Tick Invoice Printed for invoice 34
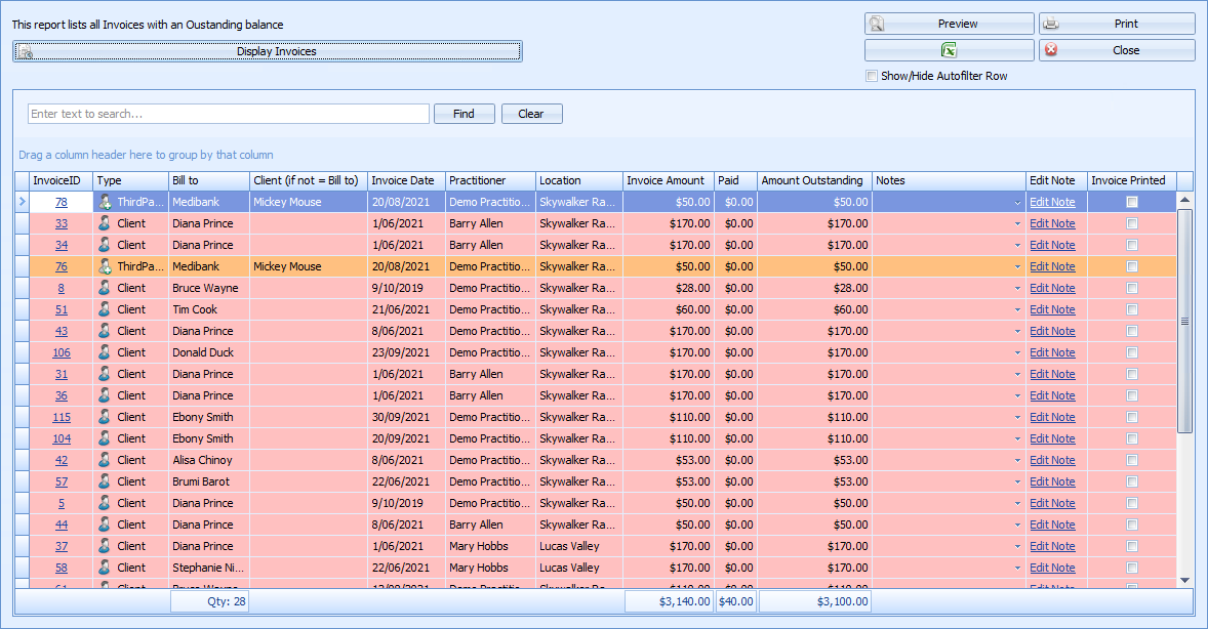Viewport: 1208px width, 629px height. (1132, 245)
